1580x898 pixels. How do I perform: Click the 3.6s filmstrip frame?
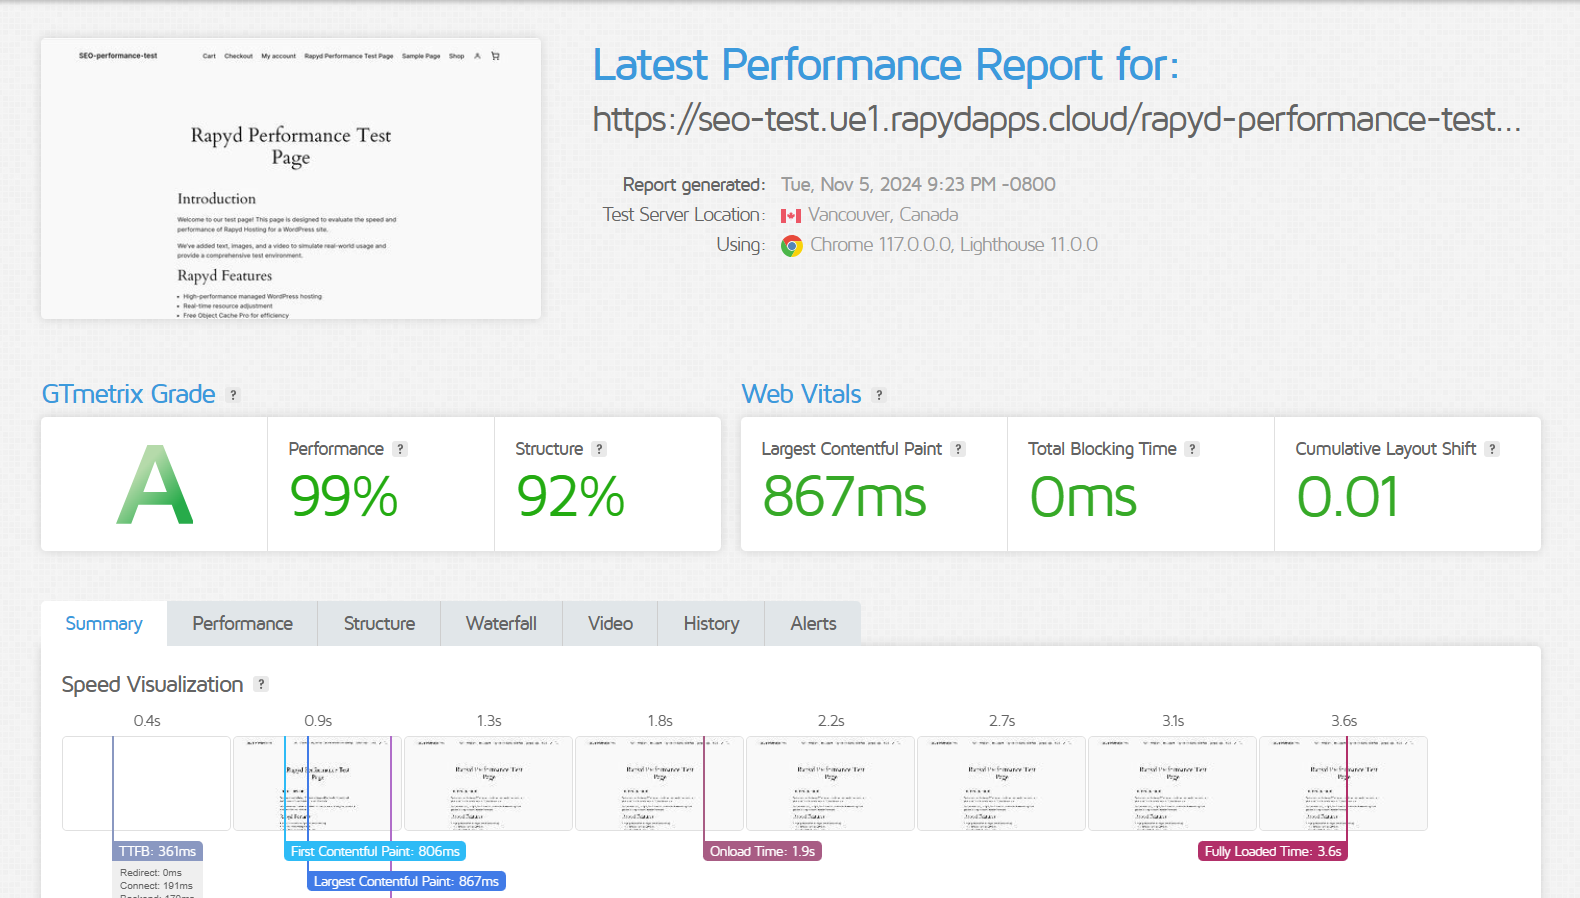click(1343, 783)
